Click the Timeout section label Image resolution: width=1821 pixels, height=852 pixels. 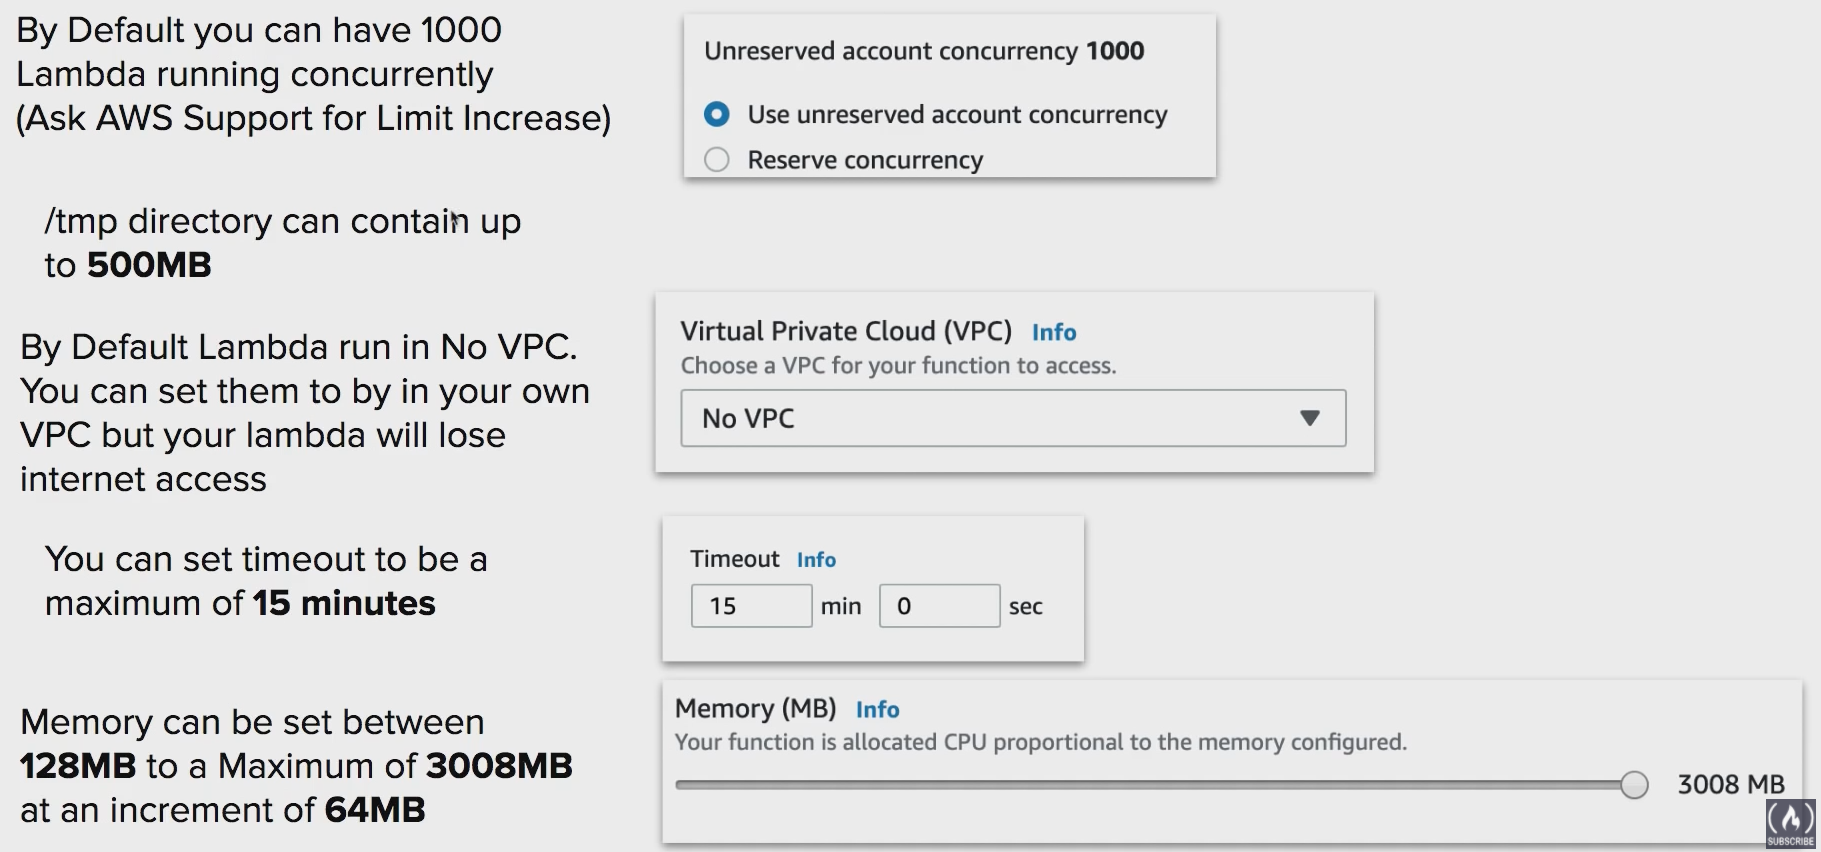pyautogui.click(x=734, y=559)
